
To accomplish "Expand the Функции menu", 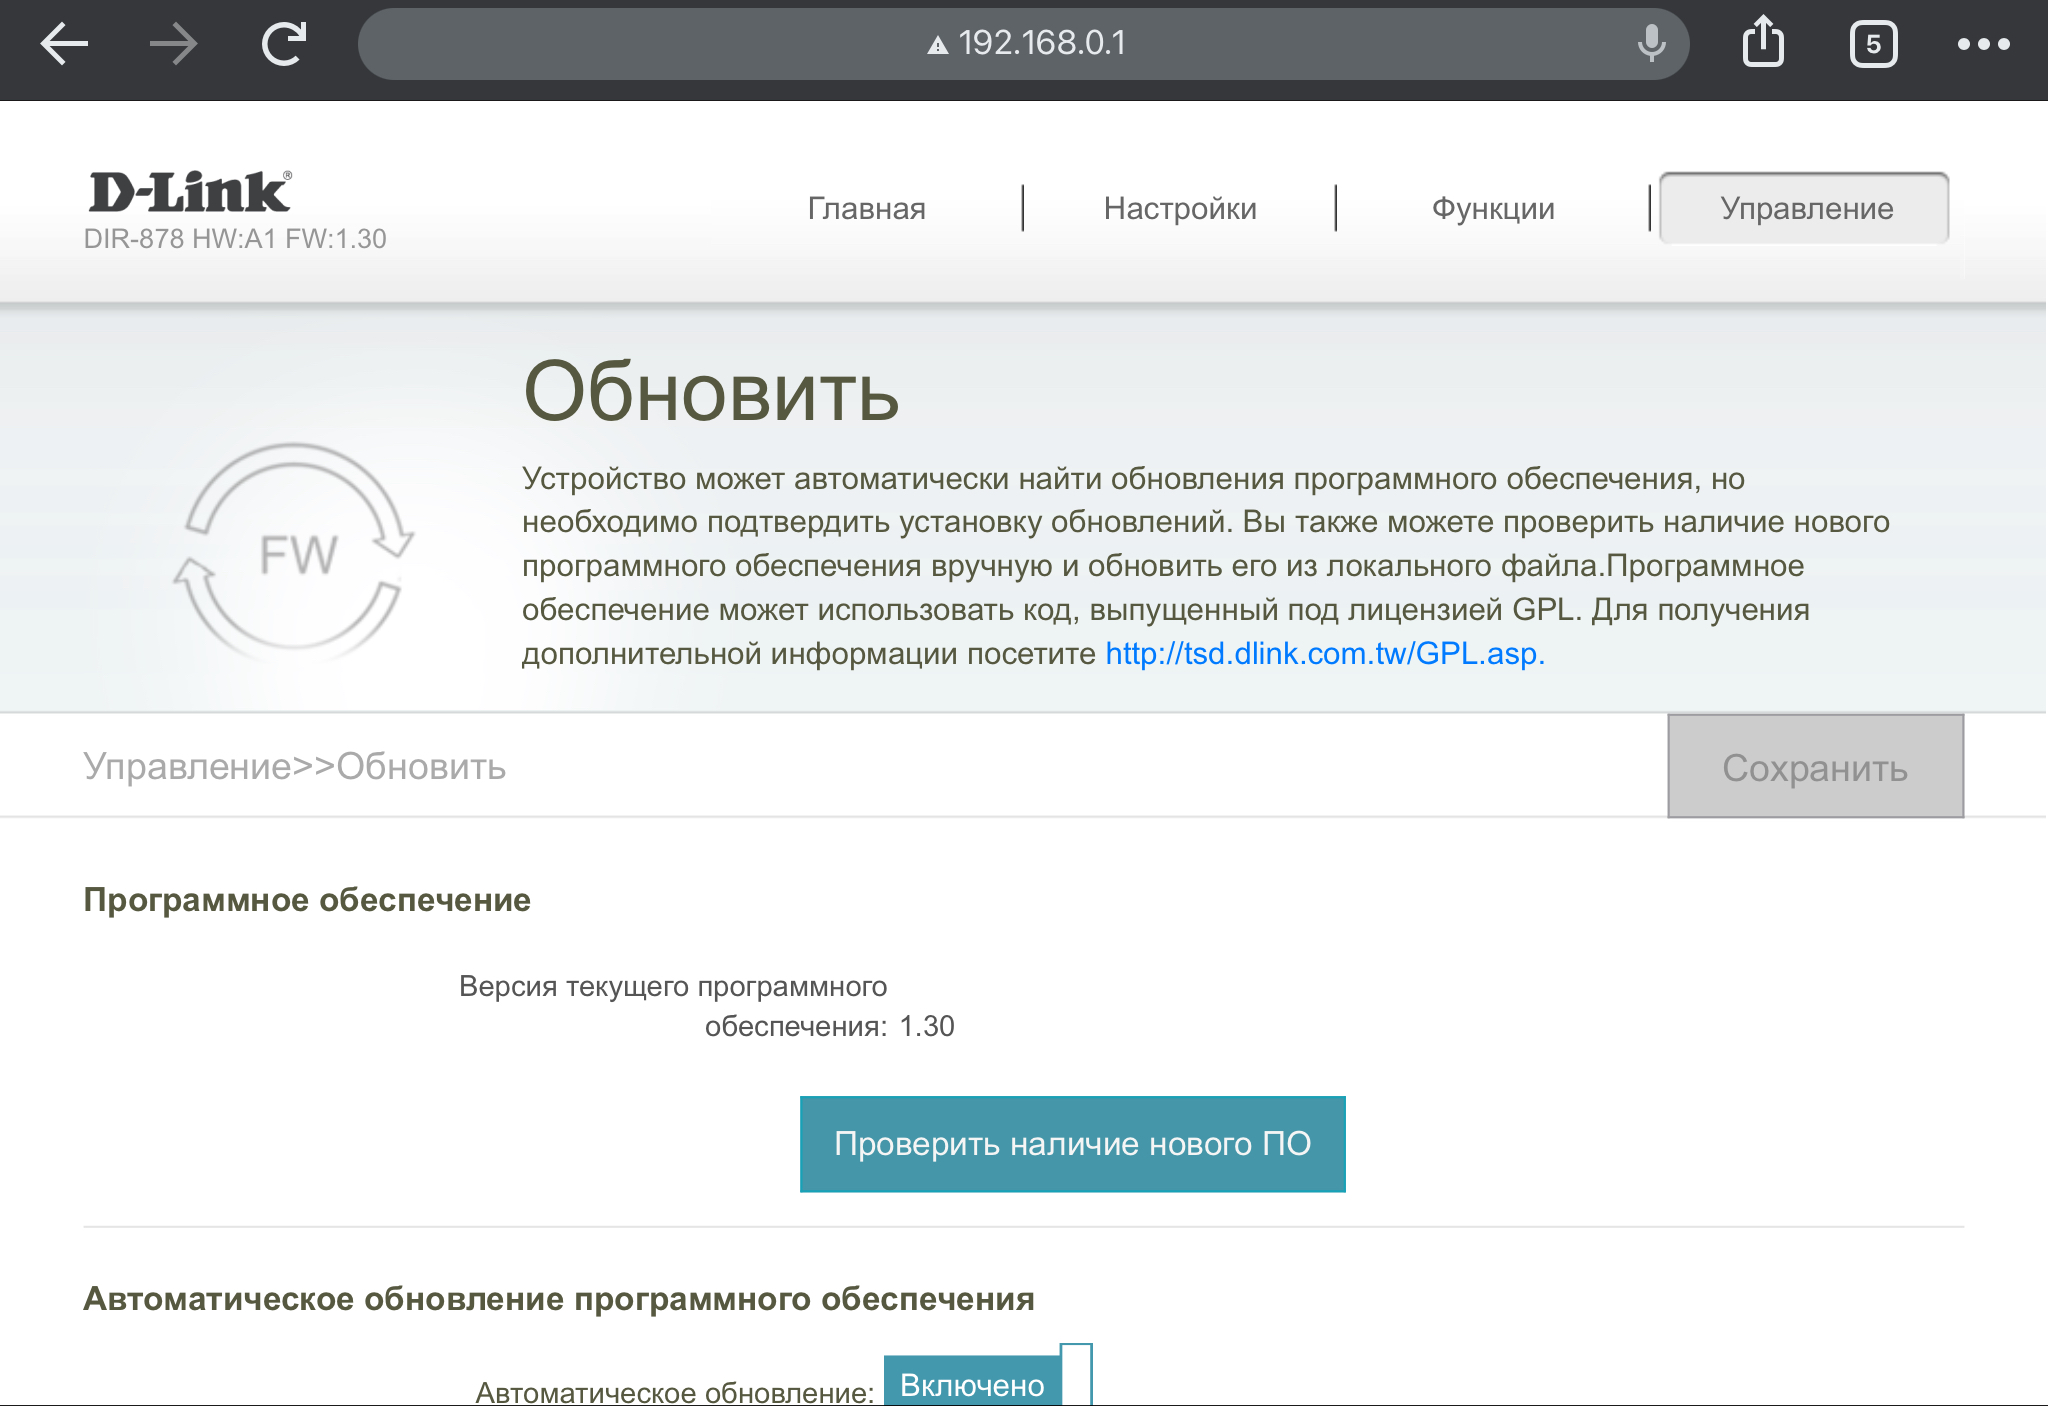I will click(1493, 208).
